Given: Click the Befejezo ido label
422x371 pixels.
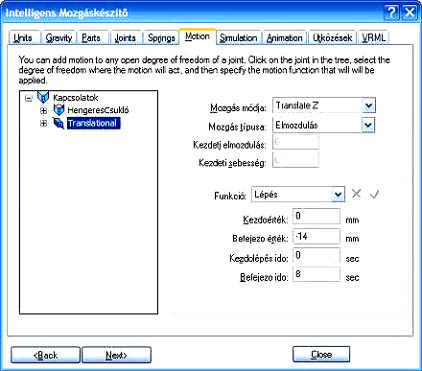Looking at the screenshot, I should point(264,277).
